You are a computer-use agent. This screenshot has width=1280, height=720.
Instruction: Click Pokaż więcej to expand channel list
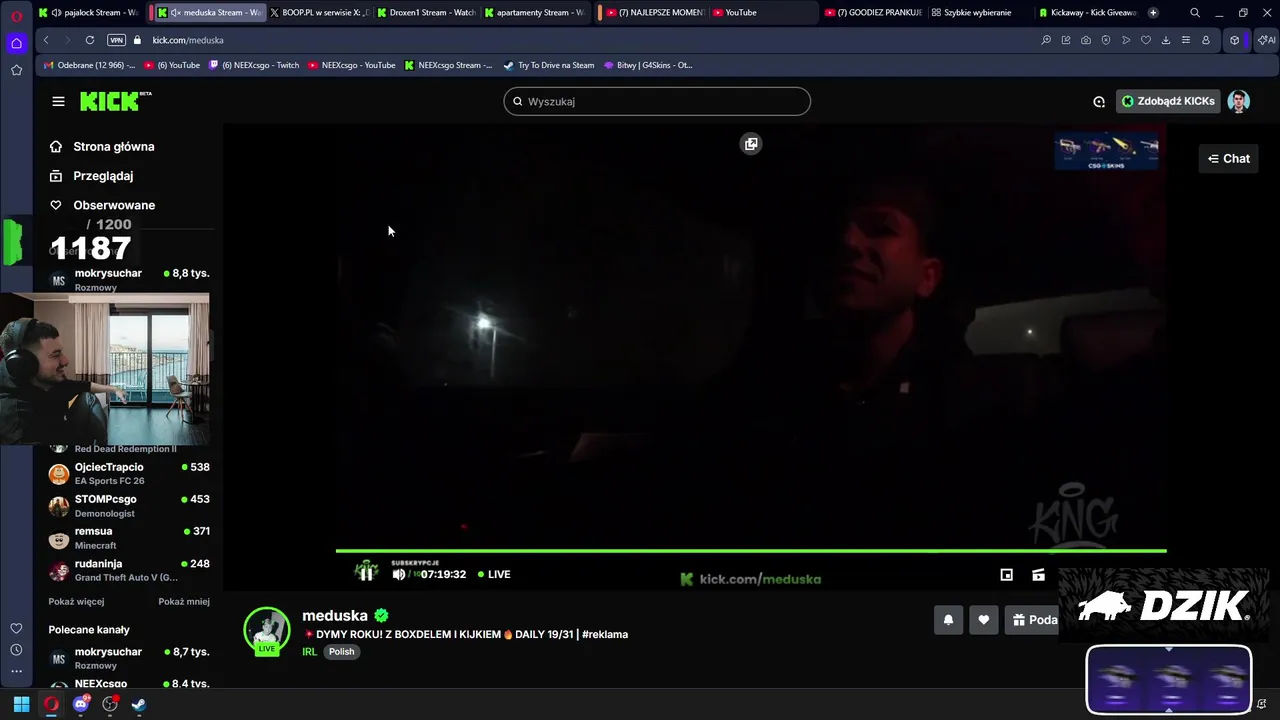(76, 601)
